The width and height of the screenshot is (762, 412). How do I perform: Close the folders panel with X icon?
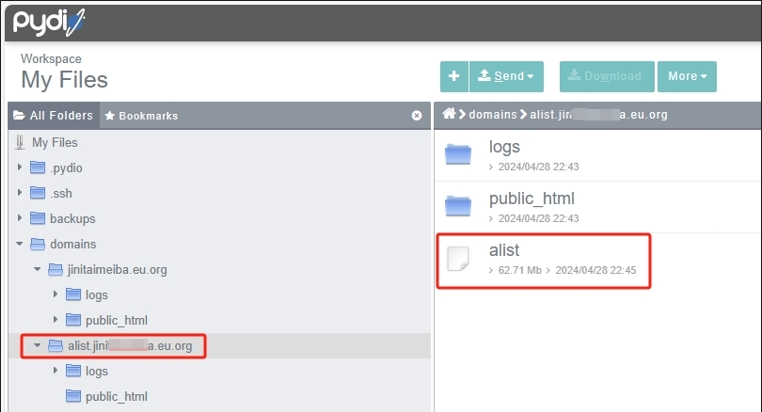click(x=417, y=116)
